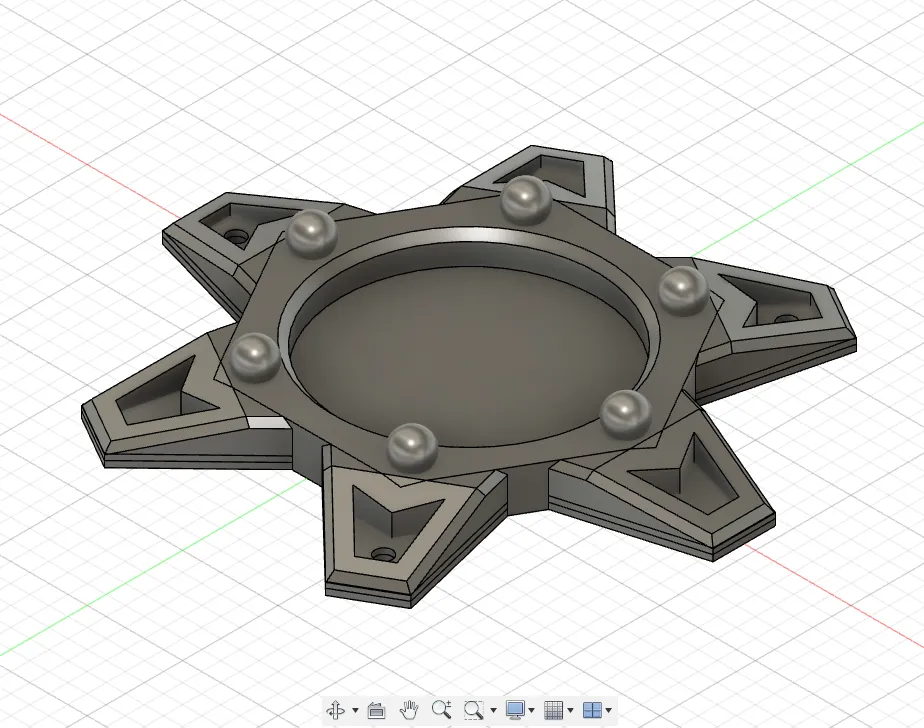The height and width of the screenshot is (728, 924).
Task: Select the Zoom Window fit tool
Action: coord(474,710)
